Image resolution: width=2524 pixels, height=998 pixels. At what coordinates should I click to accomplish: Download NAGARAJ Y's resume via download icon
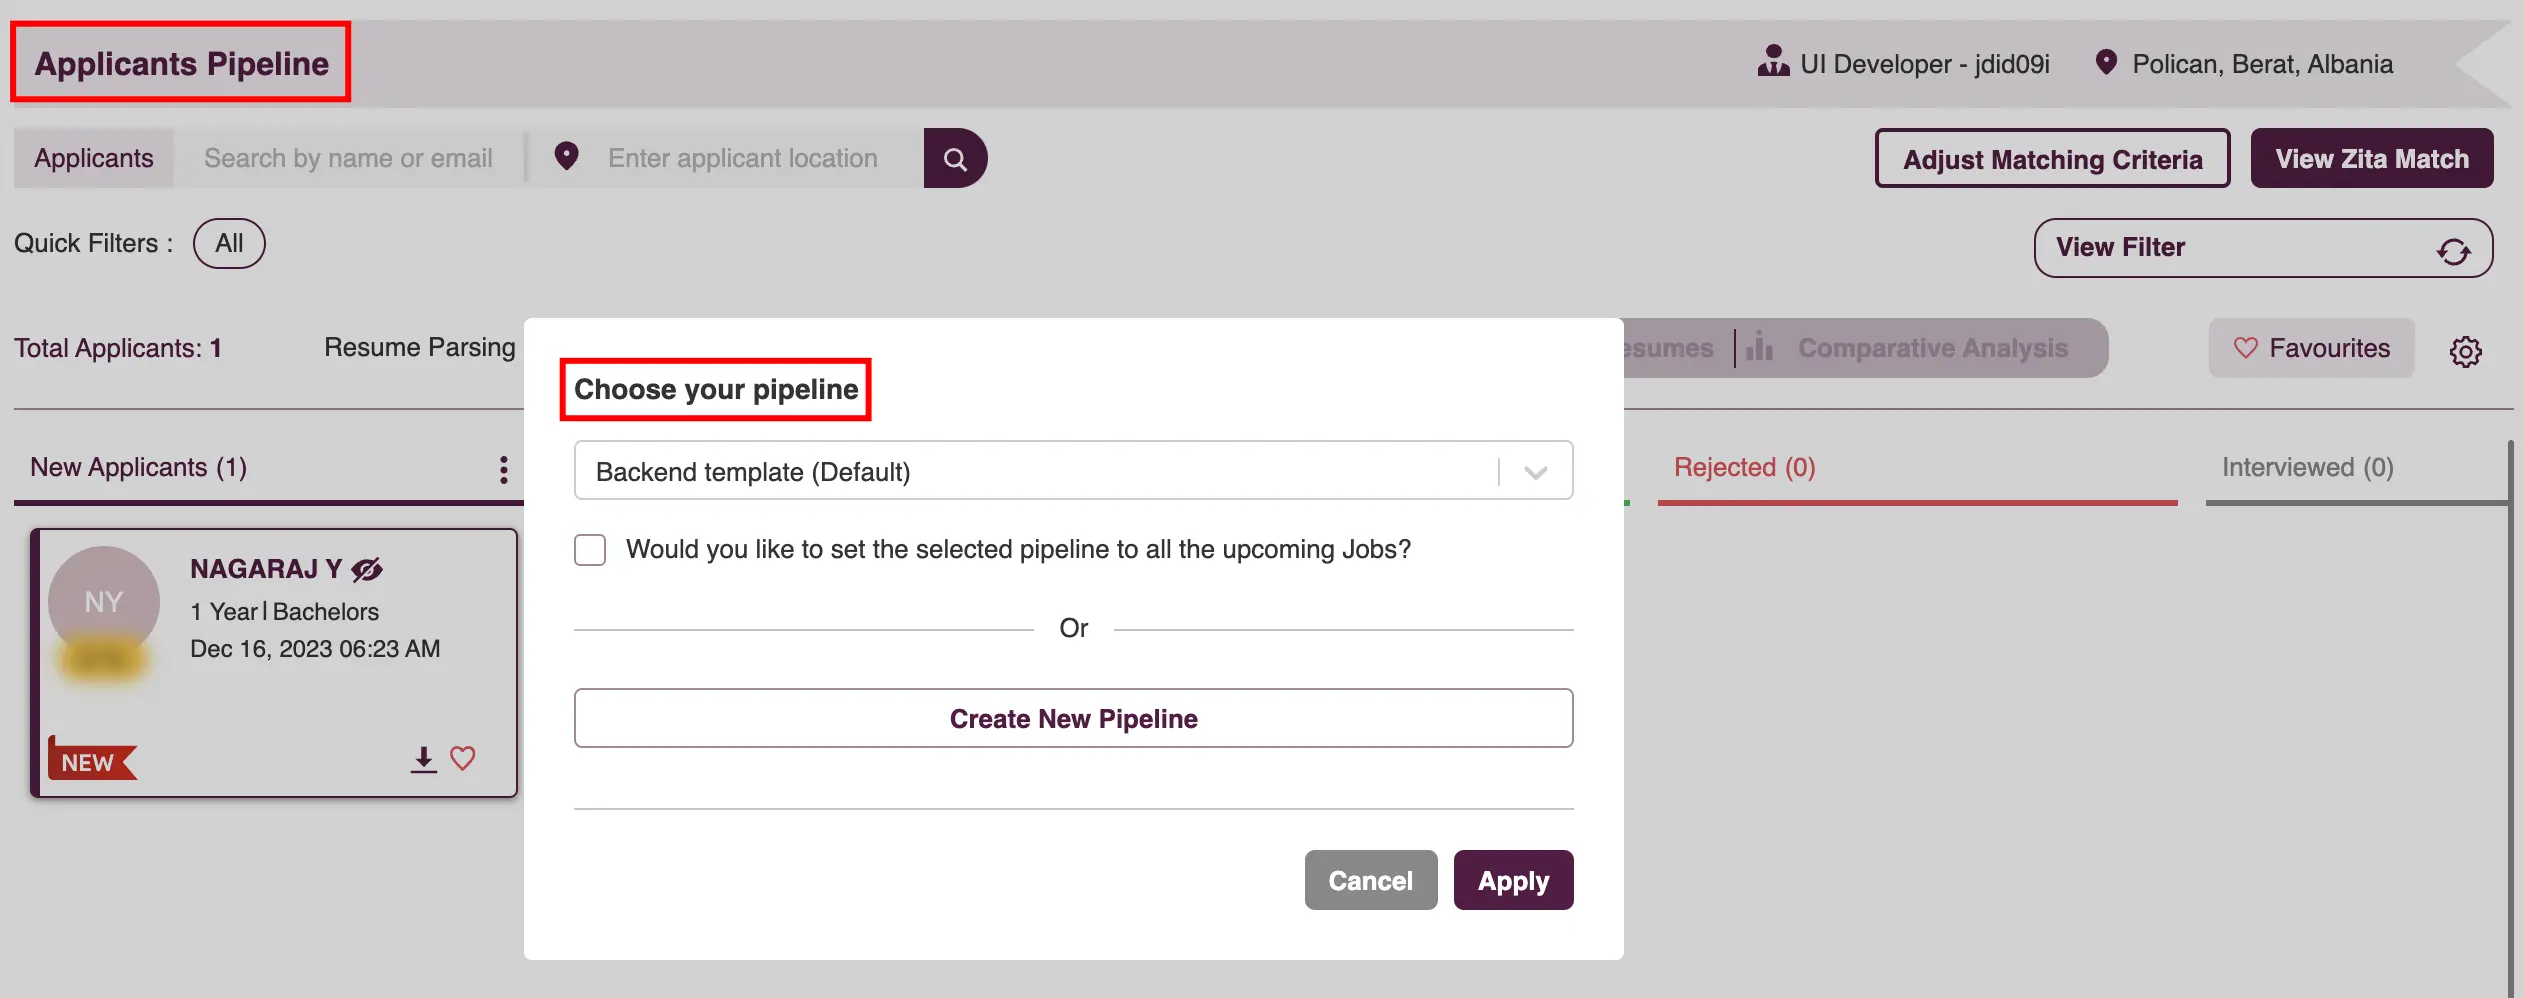pyautogui.click(x=424, y=760)
